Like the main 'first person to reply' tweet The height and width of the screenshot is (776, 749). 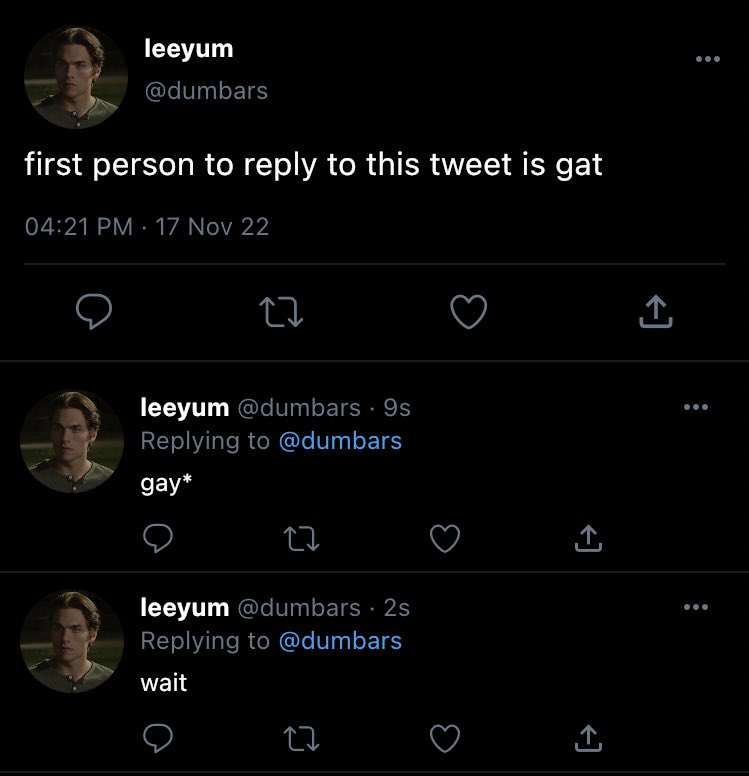point(468,312)
